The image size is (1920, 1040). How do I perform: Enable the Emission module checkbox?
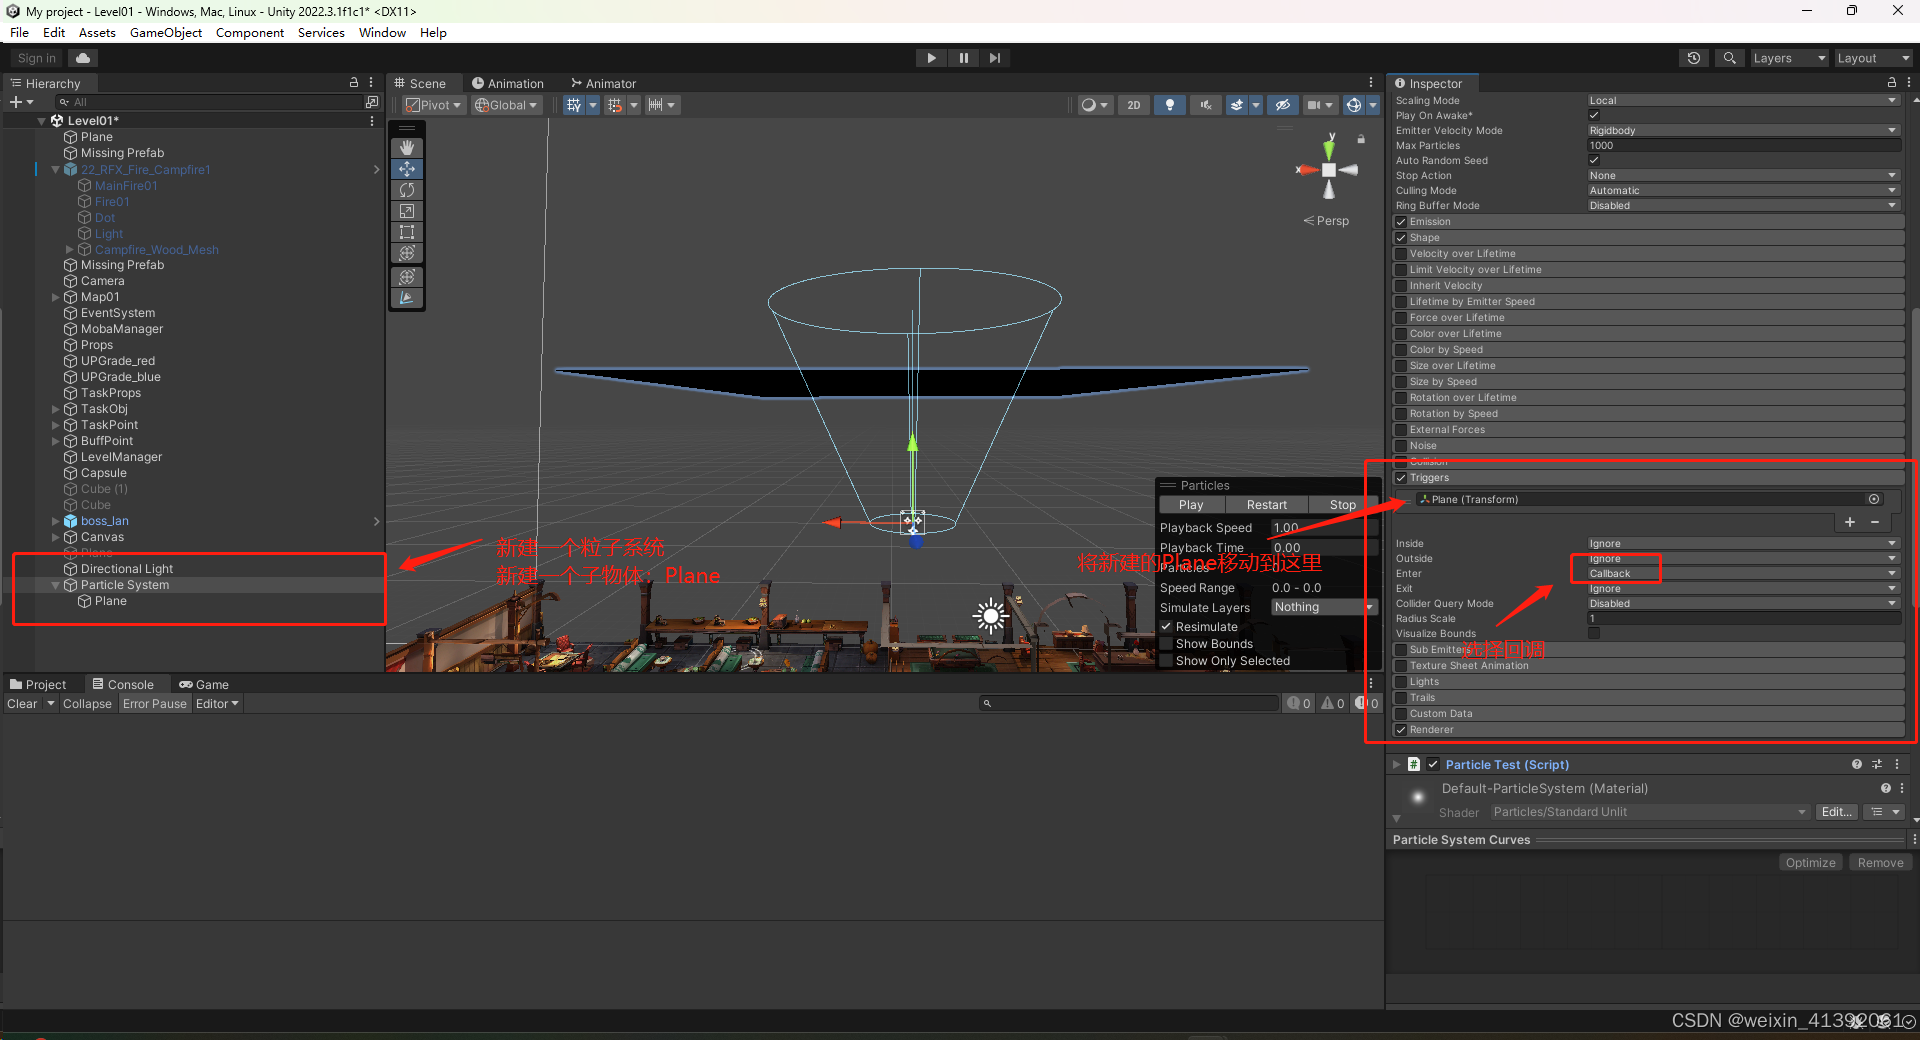1402,221
